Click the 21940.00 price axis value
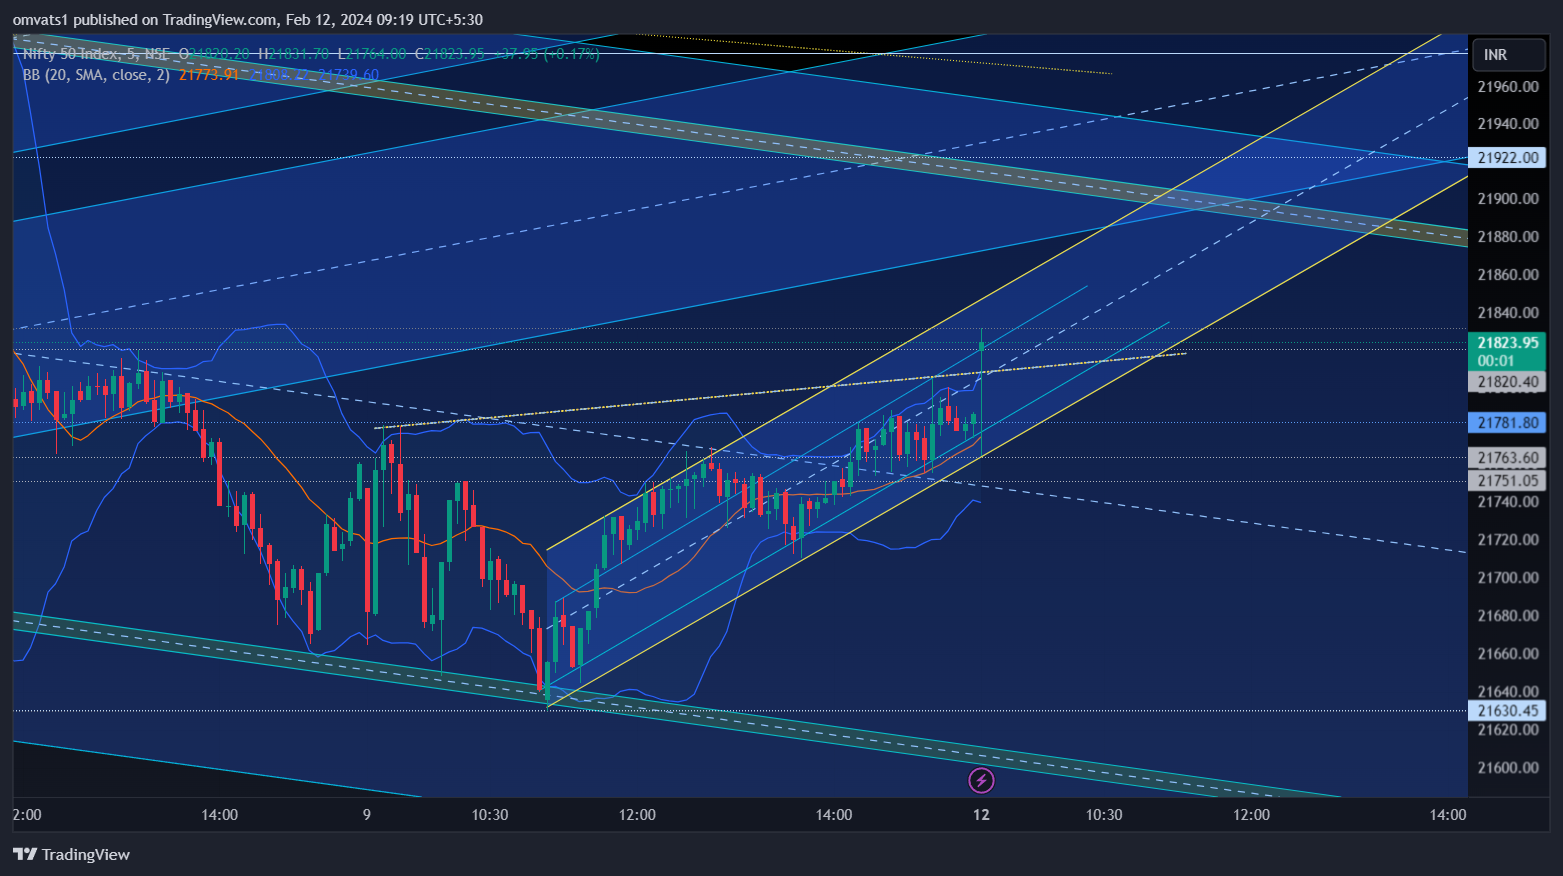 pos(1508,124)
